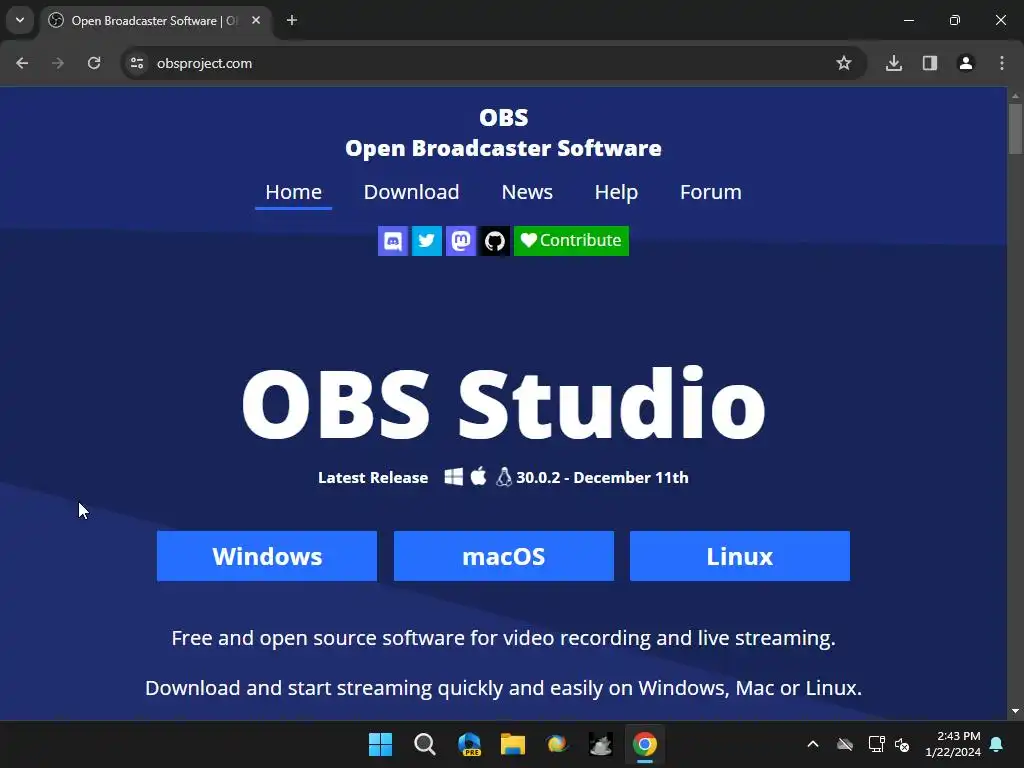Image resolution: width=1024 pixels, height=768 pixels.
Task: Open Chrome downloads icon
Action: [894, 63]
